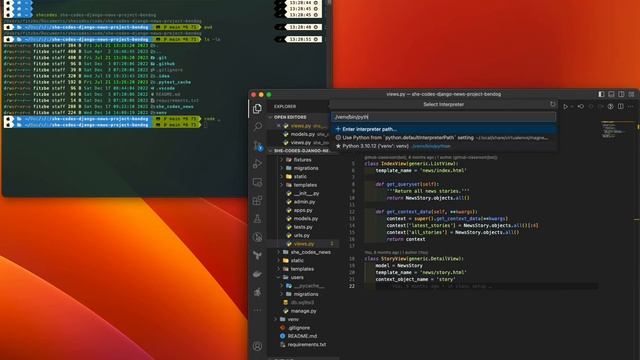Open the Remote Explorer view
Image resolution: width=640 pixels, height=360 pixels.
257,182
